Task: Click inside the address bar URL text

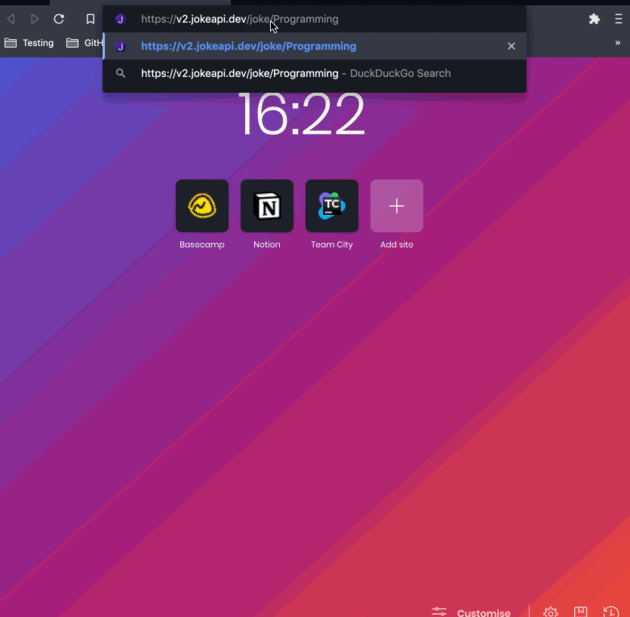Action: tap(239, 19)
